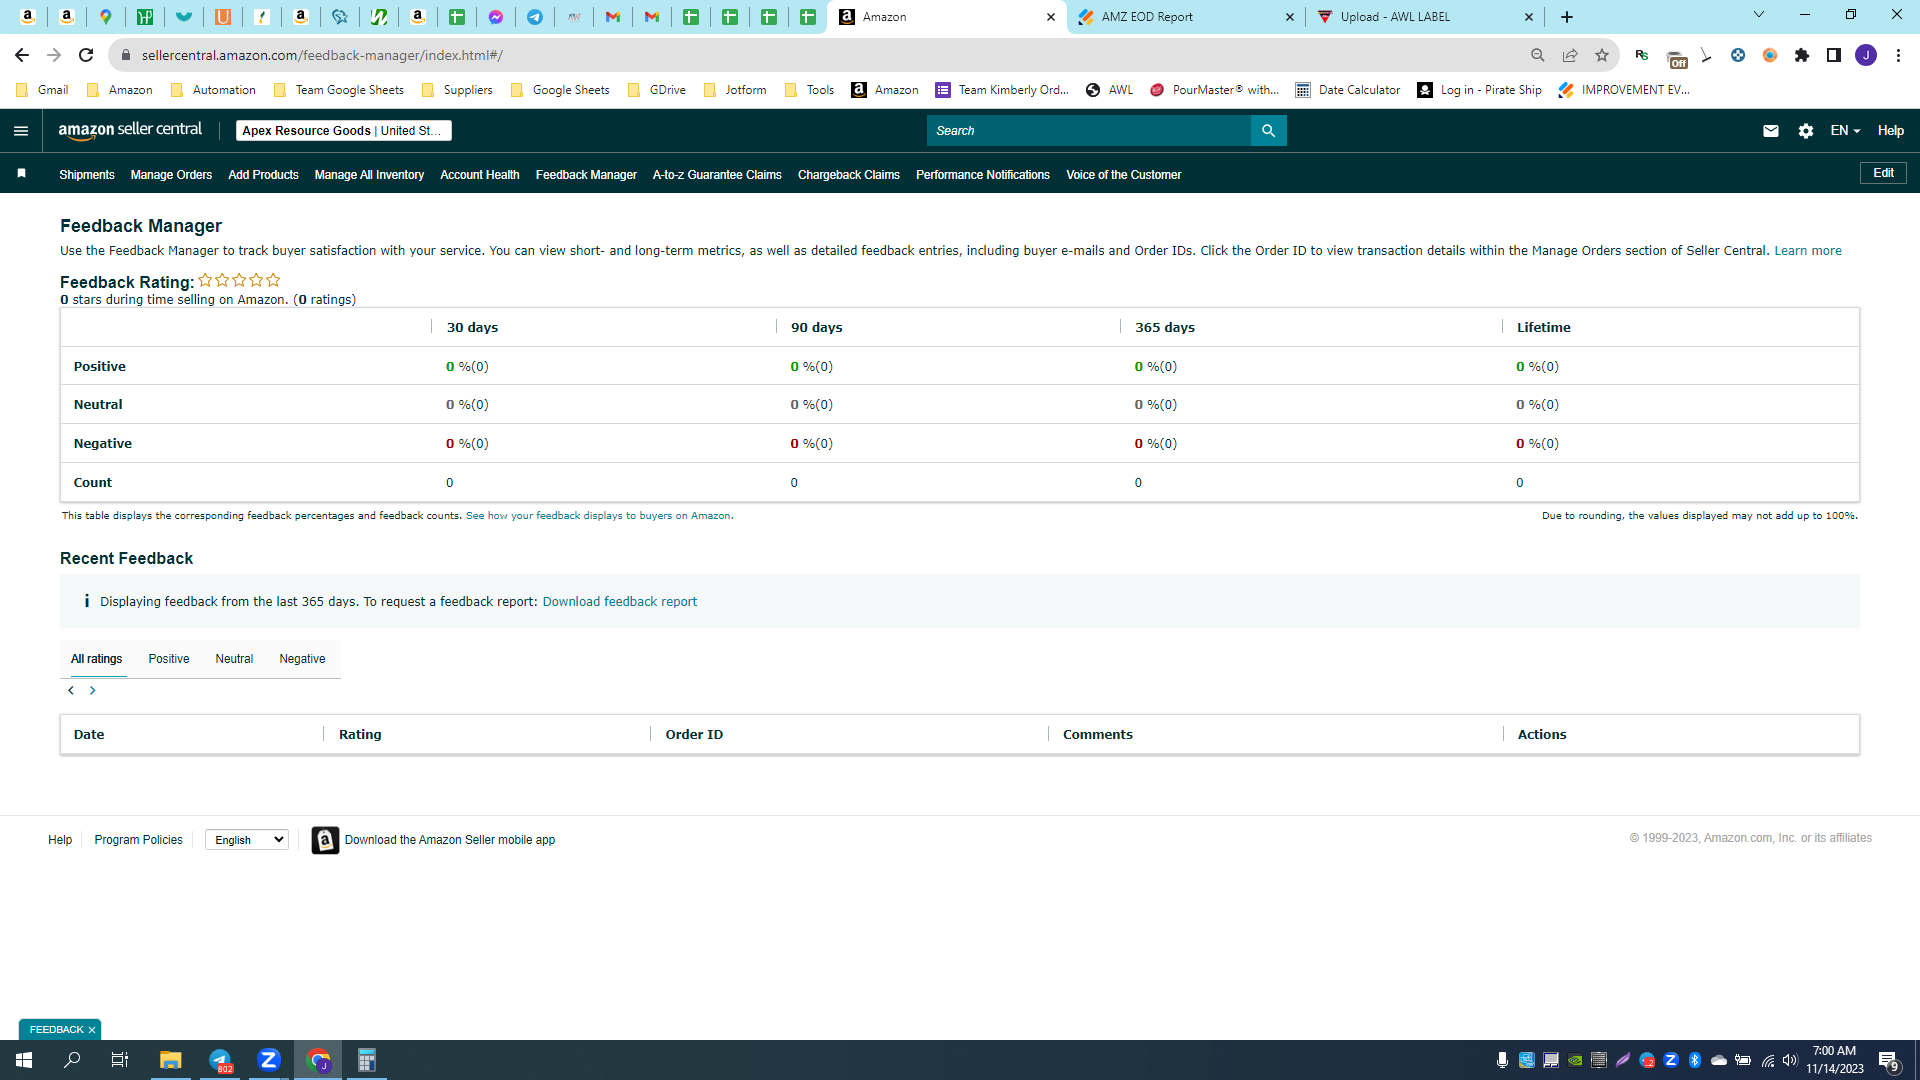
Task: Close the FEEDBACK widget
Action: point(92,1030)
